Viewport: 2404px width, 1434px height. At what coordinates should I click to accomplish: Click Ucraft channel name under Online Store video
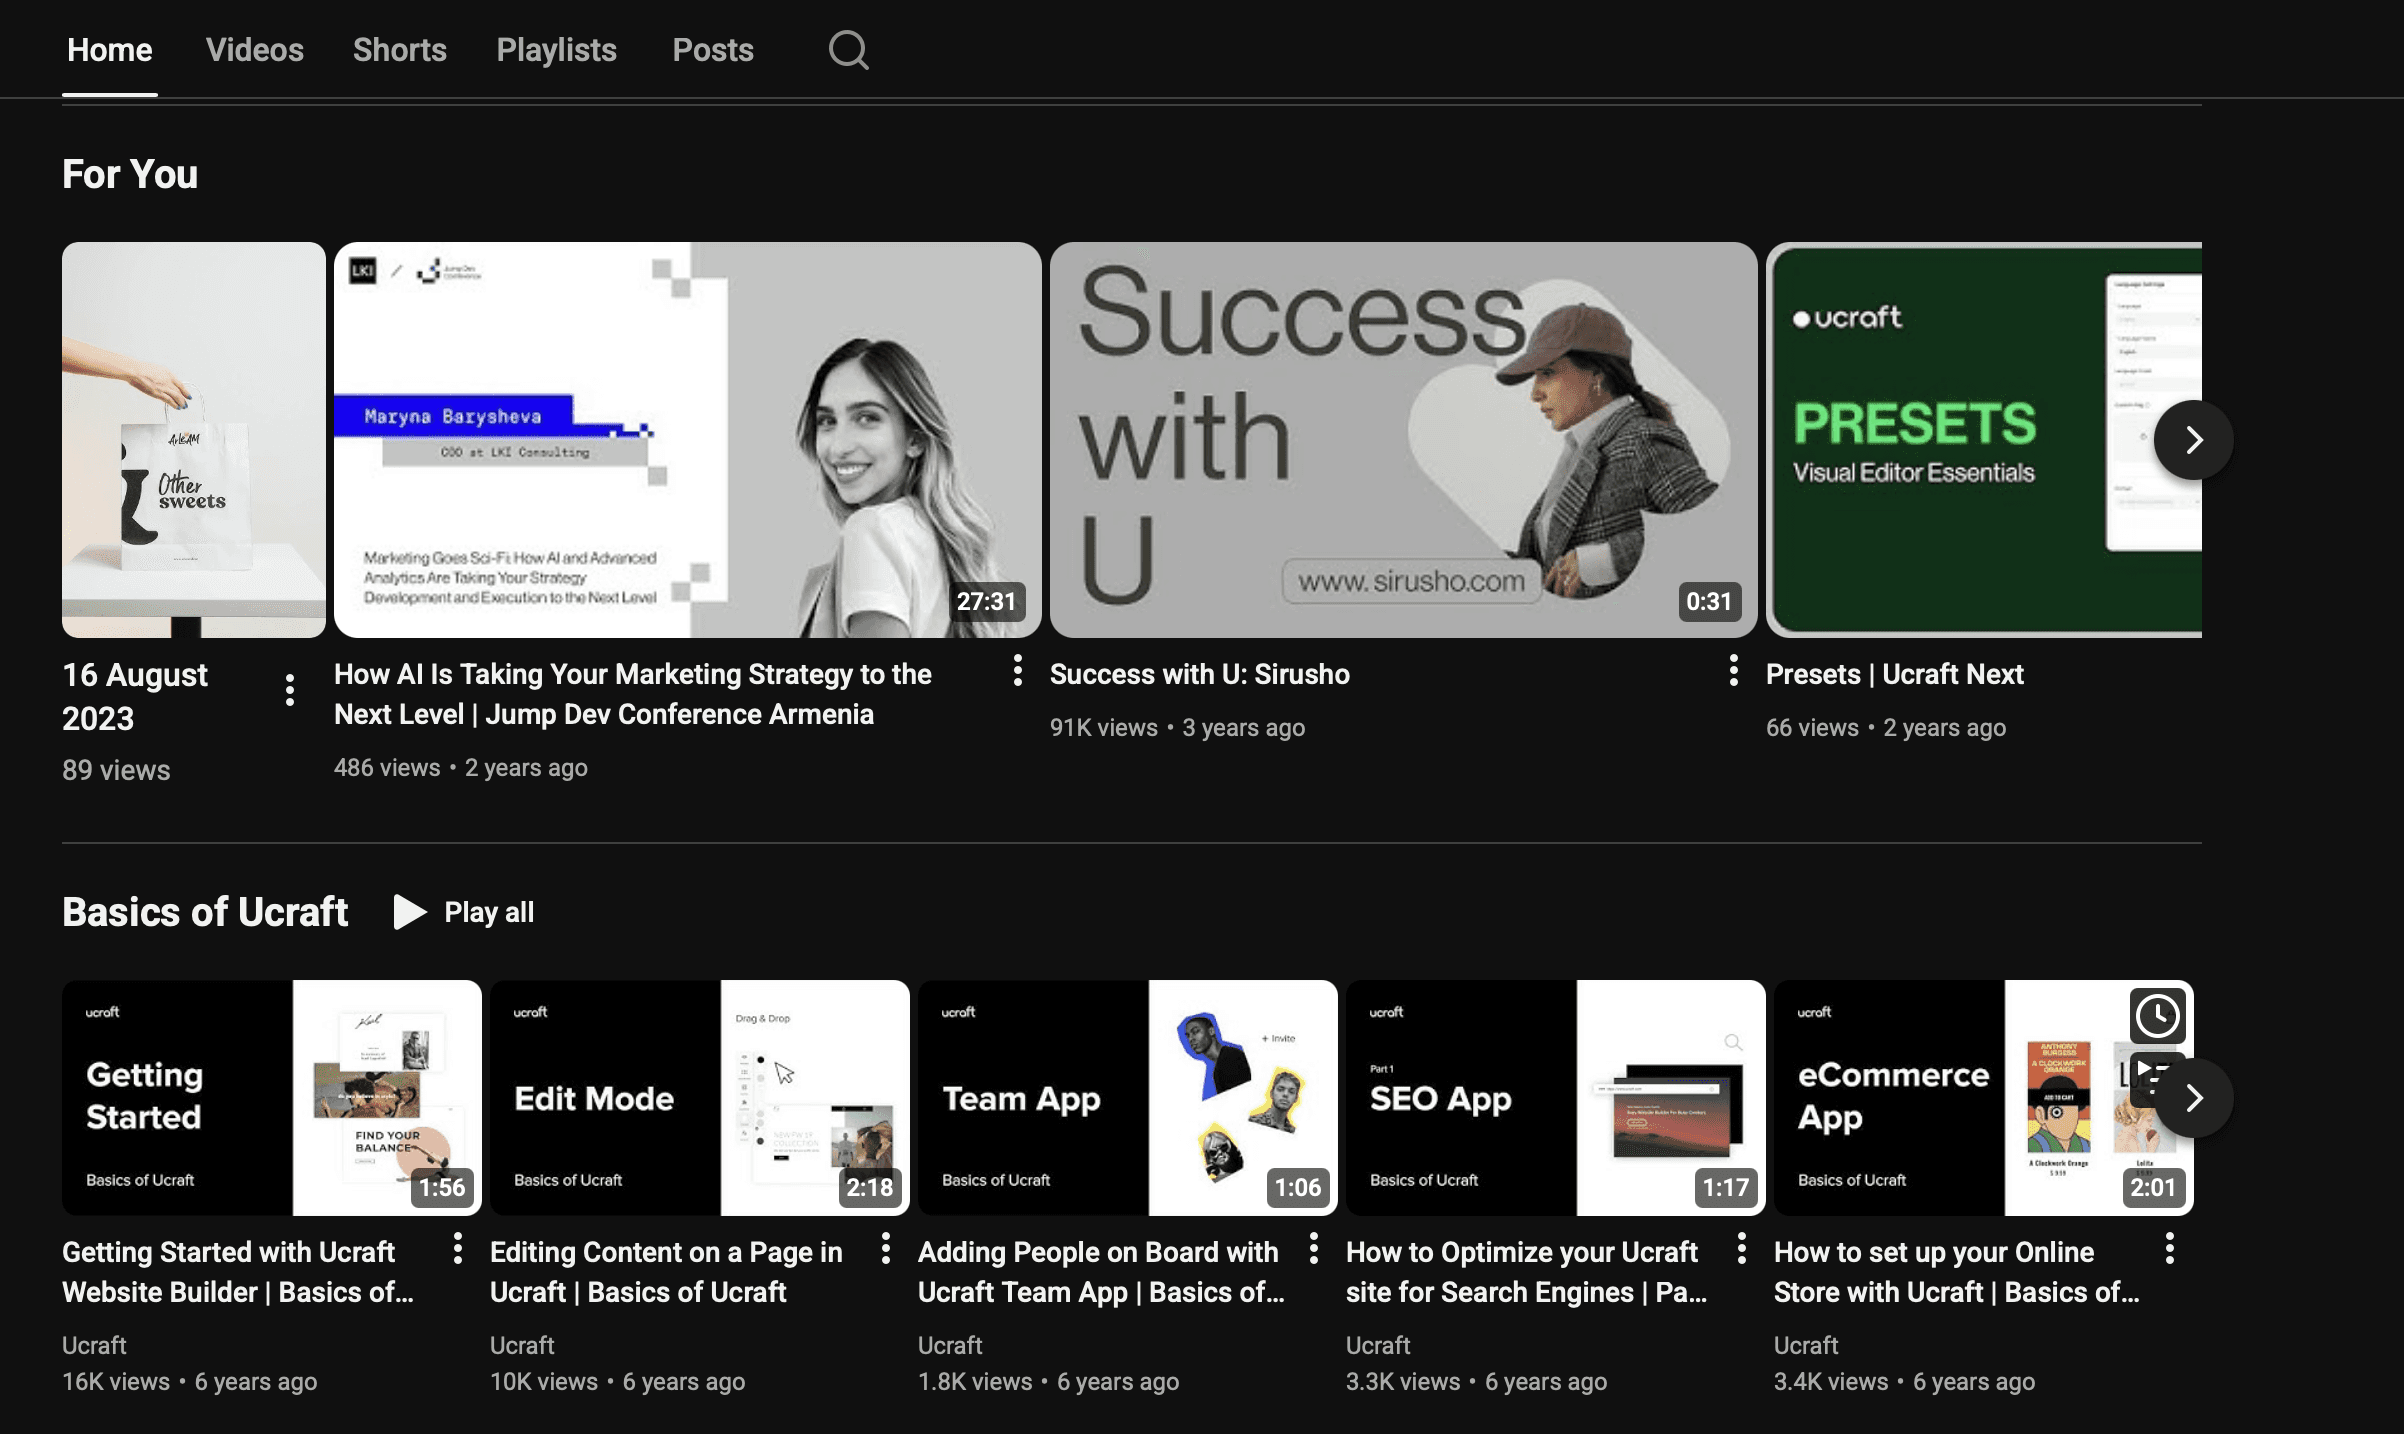[1806, 1345]
